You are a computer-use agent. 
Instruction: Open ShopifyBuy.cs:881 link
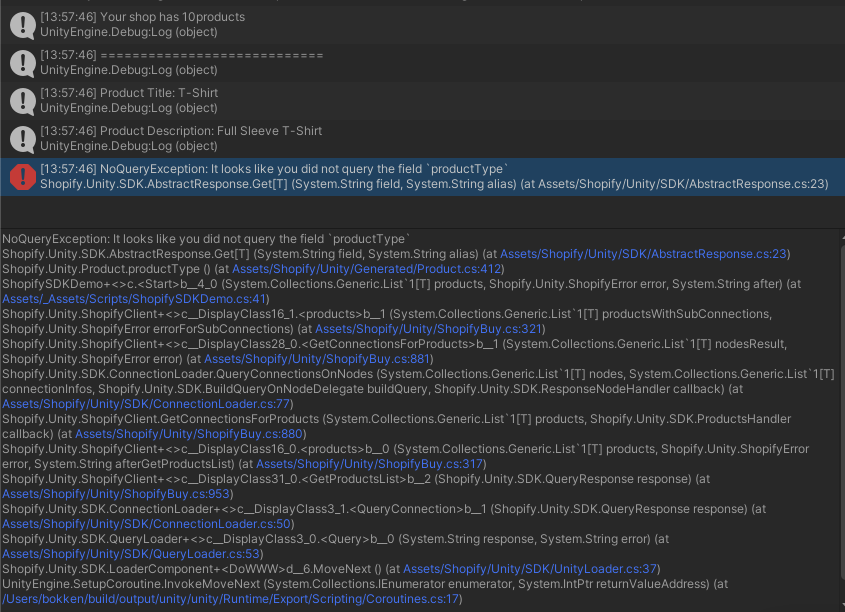tap(317, 359)
